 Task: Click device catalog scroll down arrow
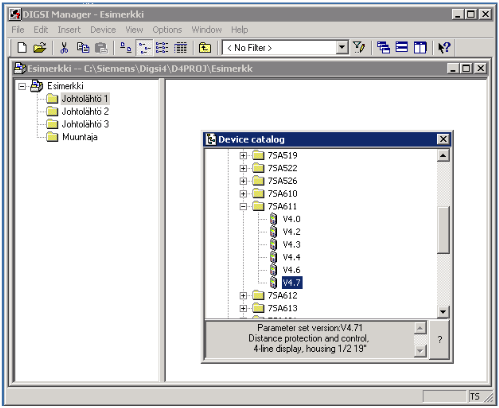pos(443,312)
